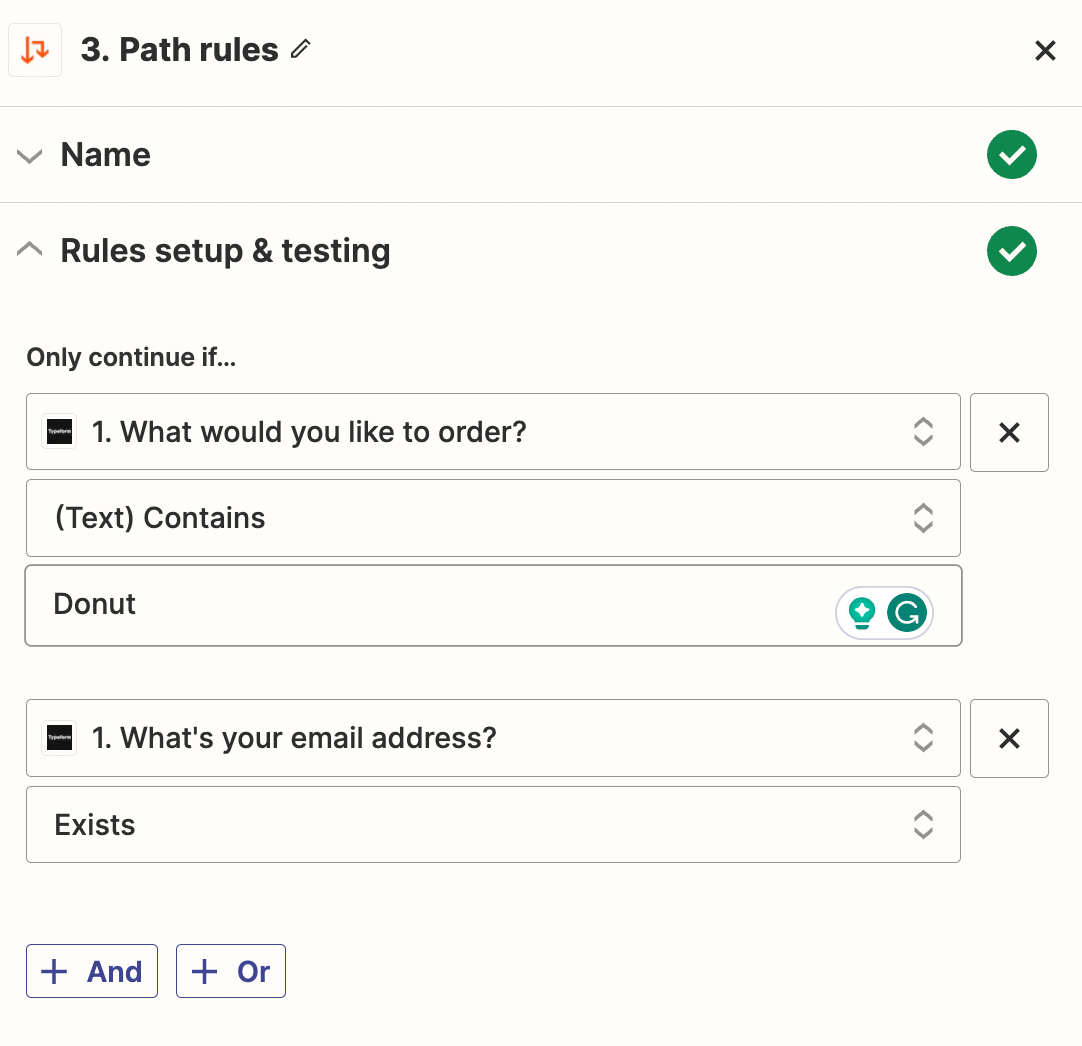The height and width of the screenshot is (1046, 1082).
Task: Click Typeform icon in email address field
Action: point(60,738)
